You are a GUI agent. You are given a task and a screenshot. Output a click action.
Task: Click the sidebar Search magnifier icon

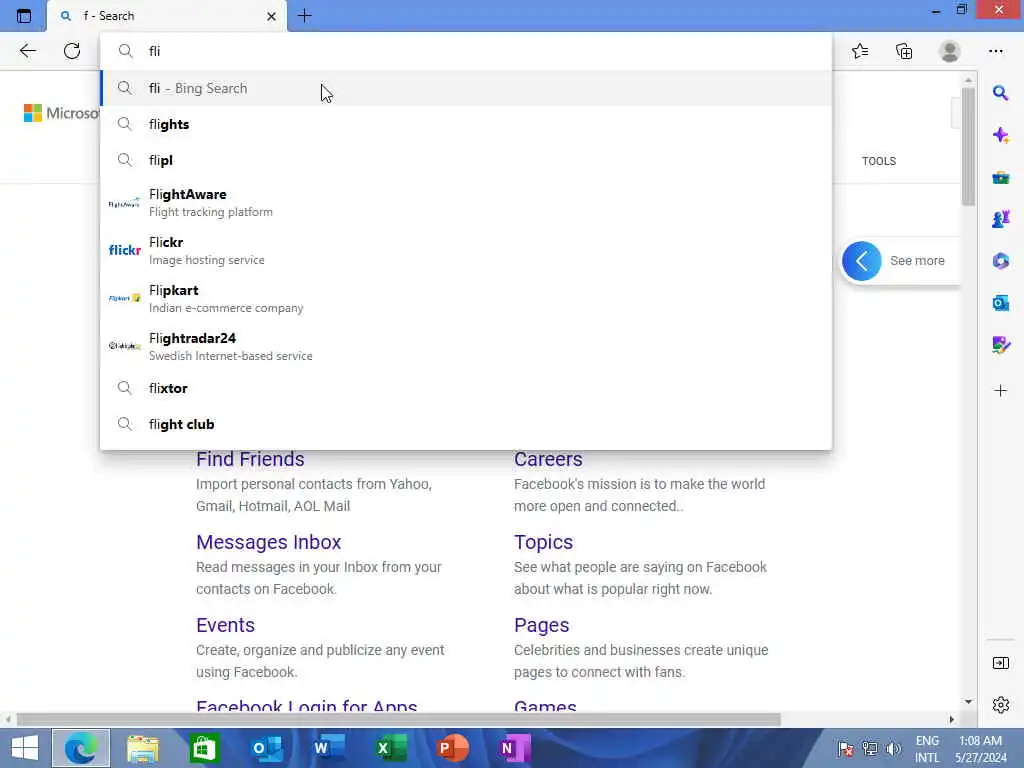(1000, 93)
